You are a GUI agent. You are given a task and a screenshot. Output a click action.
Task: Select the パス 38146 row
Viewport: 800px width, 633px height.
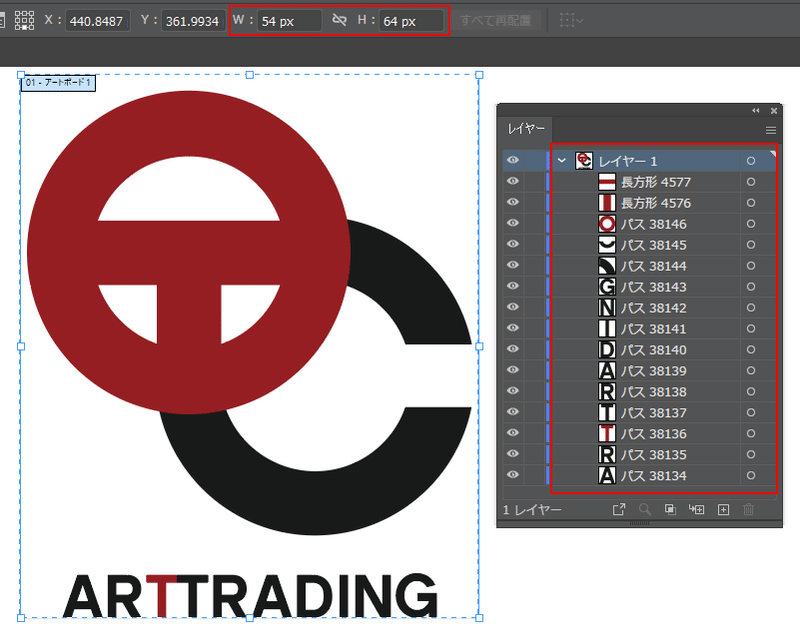pyautogui.click(x=639, y=223)
